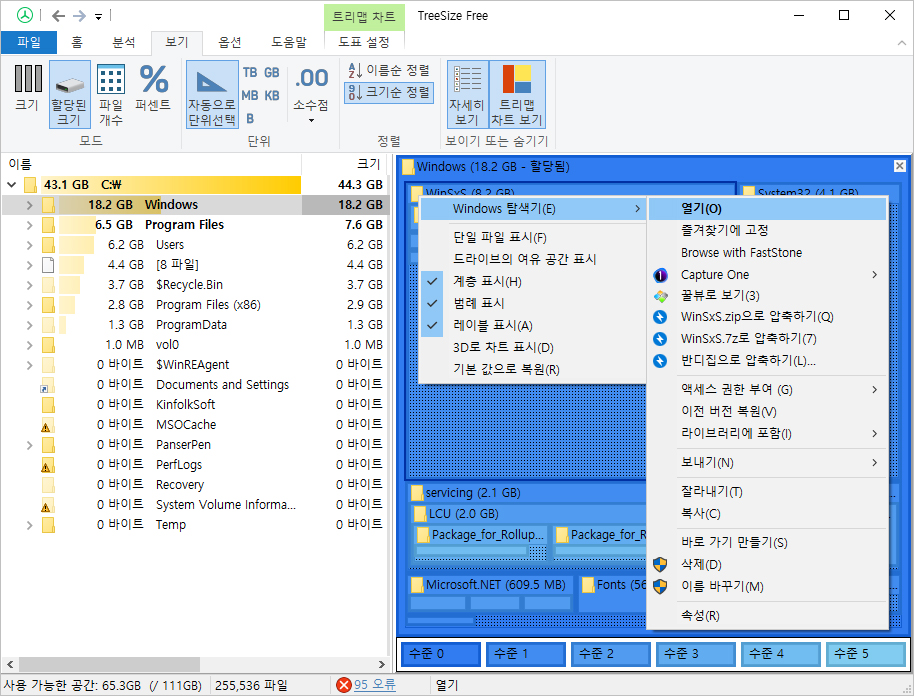Uncheck 레이블 표시 label display

click(x=486, y=327)
